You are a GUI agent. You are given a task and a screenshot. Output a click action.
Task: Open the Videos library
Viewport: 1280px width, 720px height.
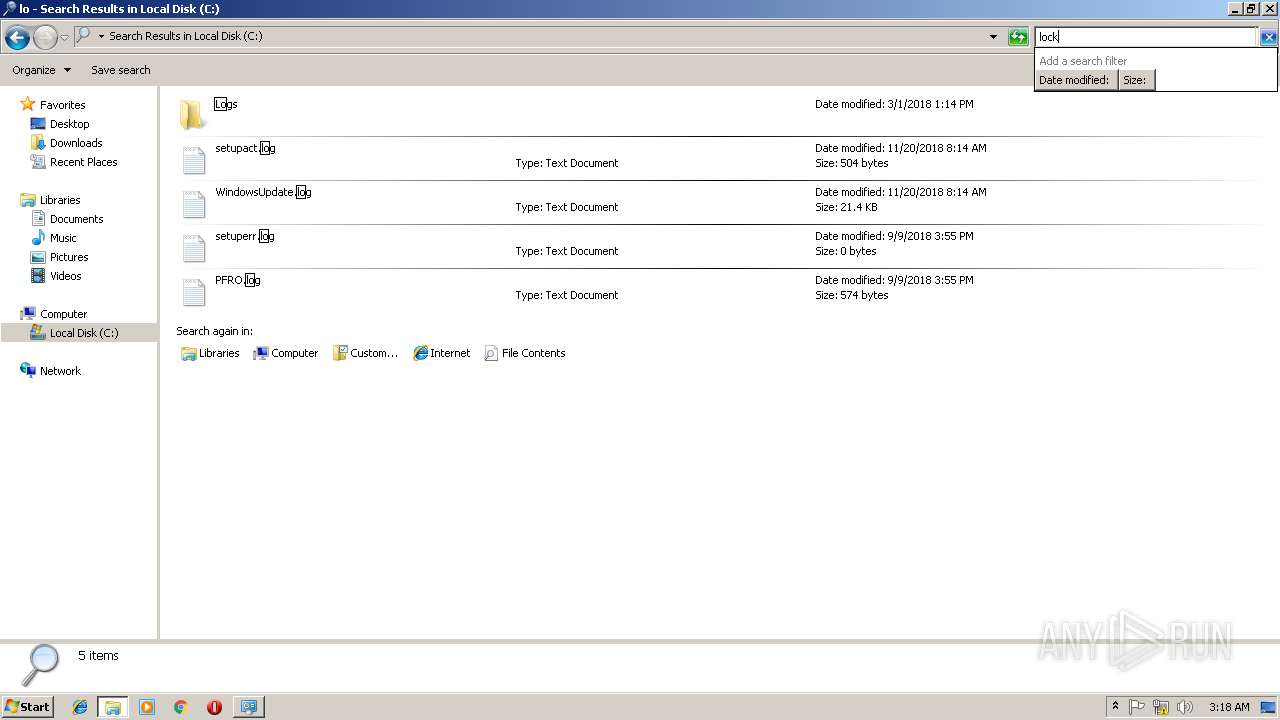pos(65,276)
